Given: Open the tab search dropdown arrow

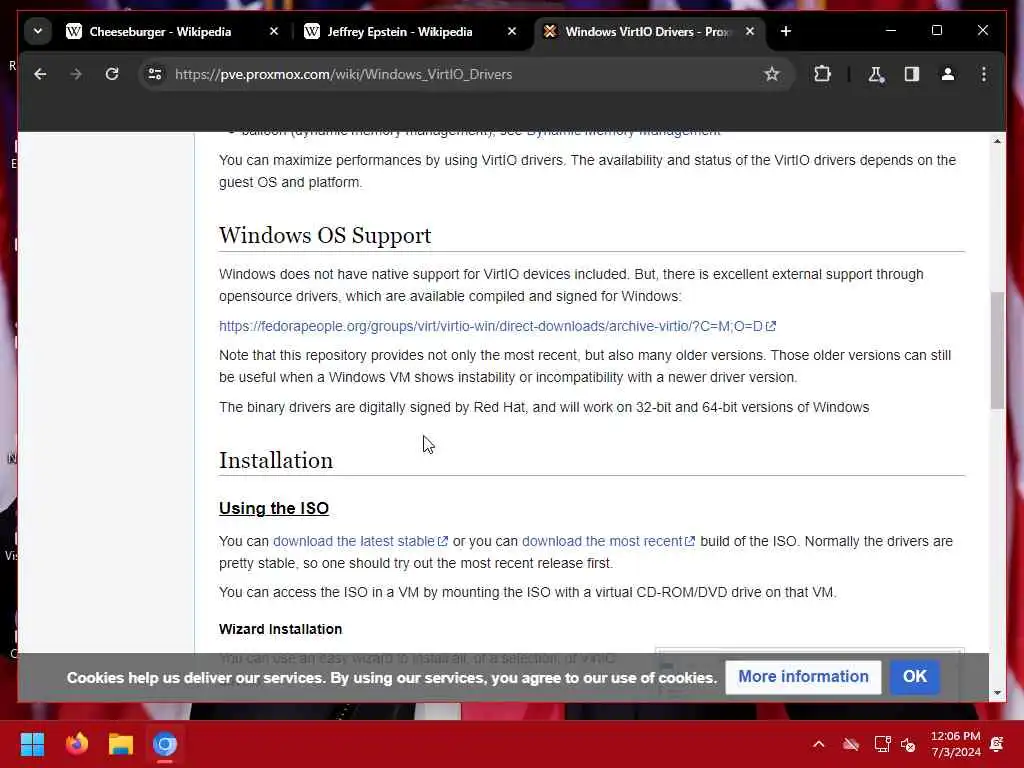Looking at the screenshot, I should [x=38, y=31].
